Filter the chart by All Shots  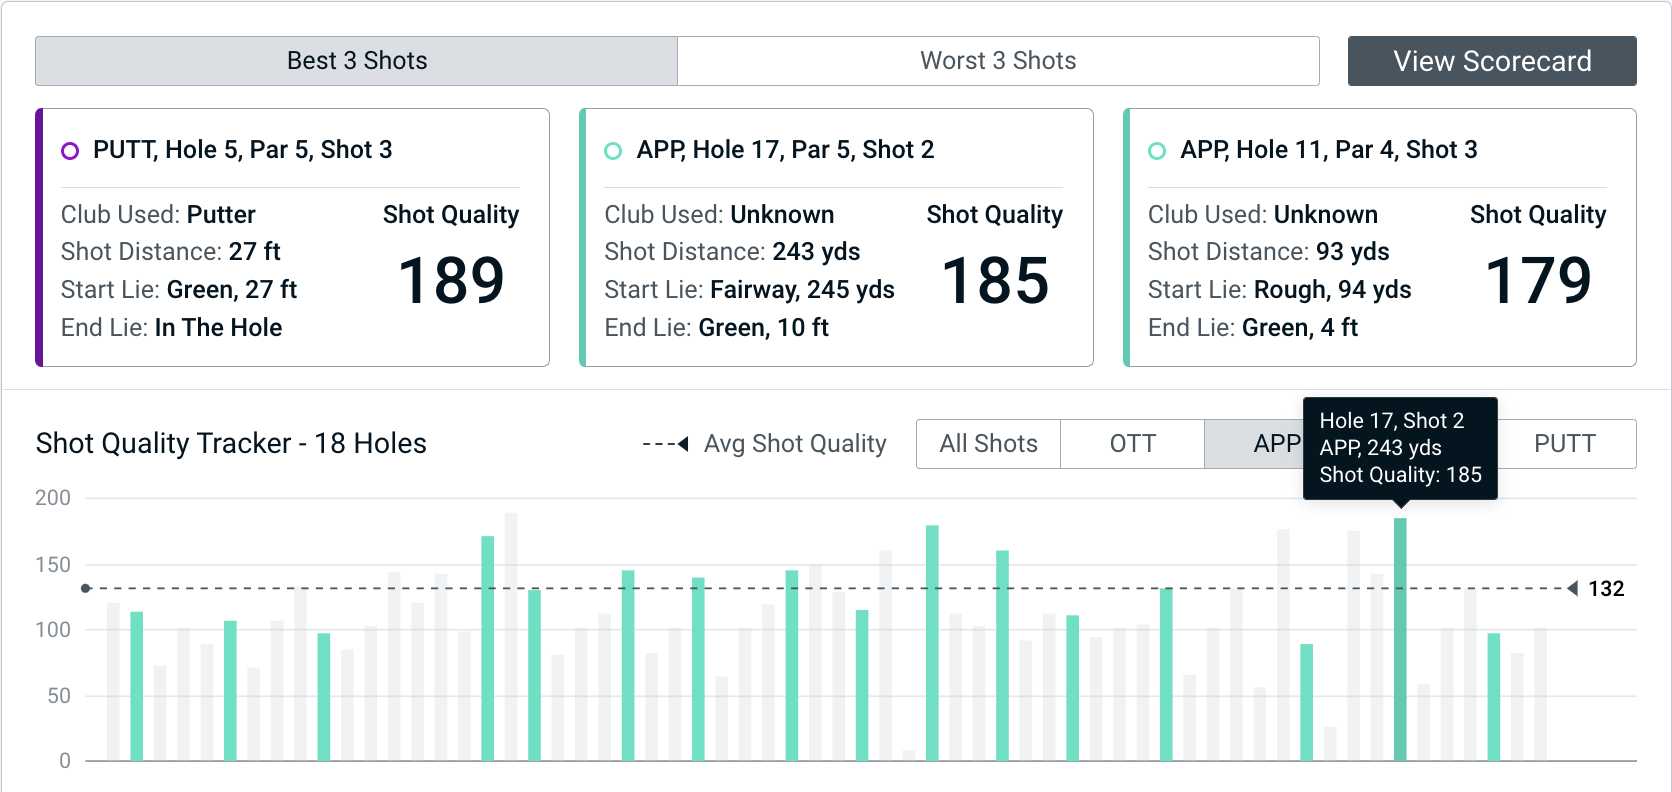coord(988,444)
